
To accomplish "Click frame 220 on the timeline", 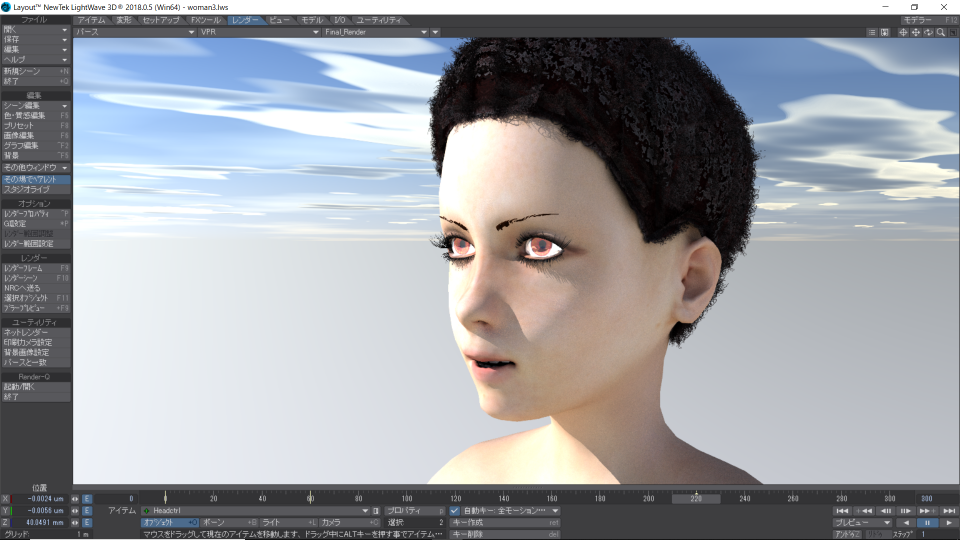I will point(696,498).
